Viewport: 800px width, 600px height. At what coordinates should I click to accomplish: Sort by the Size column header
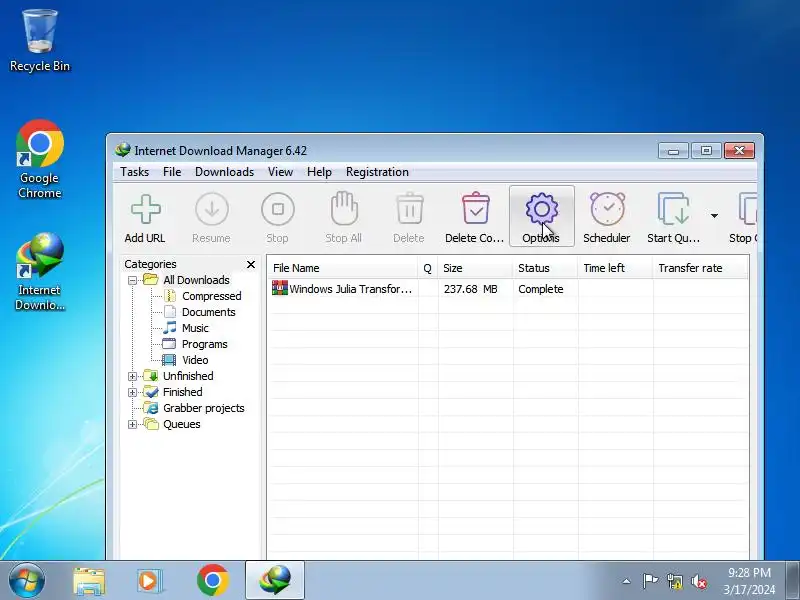(x=475, y=268)
